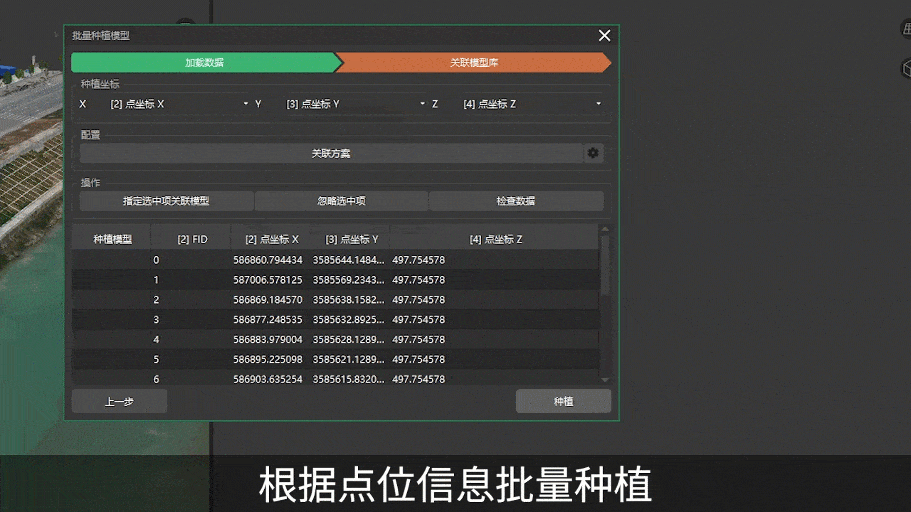Switch to the 加载数据 step tab

[204, 63]
